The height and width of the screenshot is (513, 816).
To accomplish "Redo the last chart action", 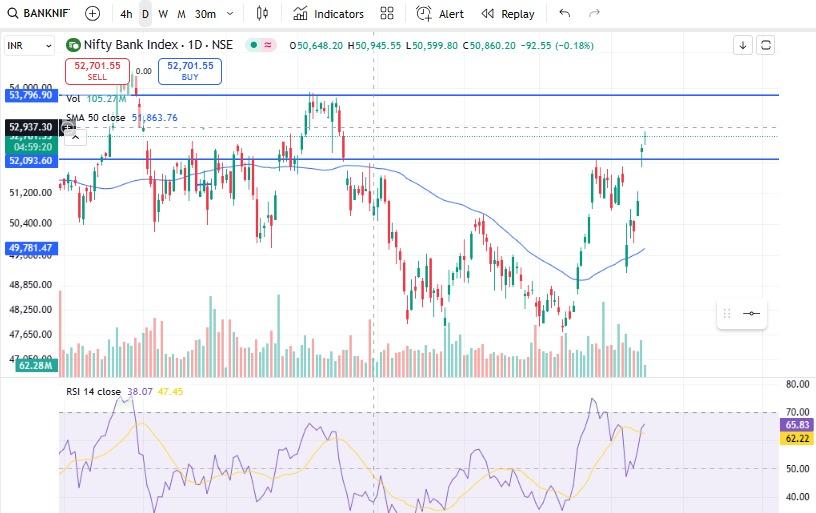I will coord(594,14).
